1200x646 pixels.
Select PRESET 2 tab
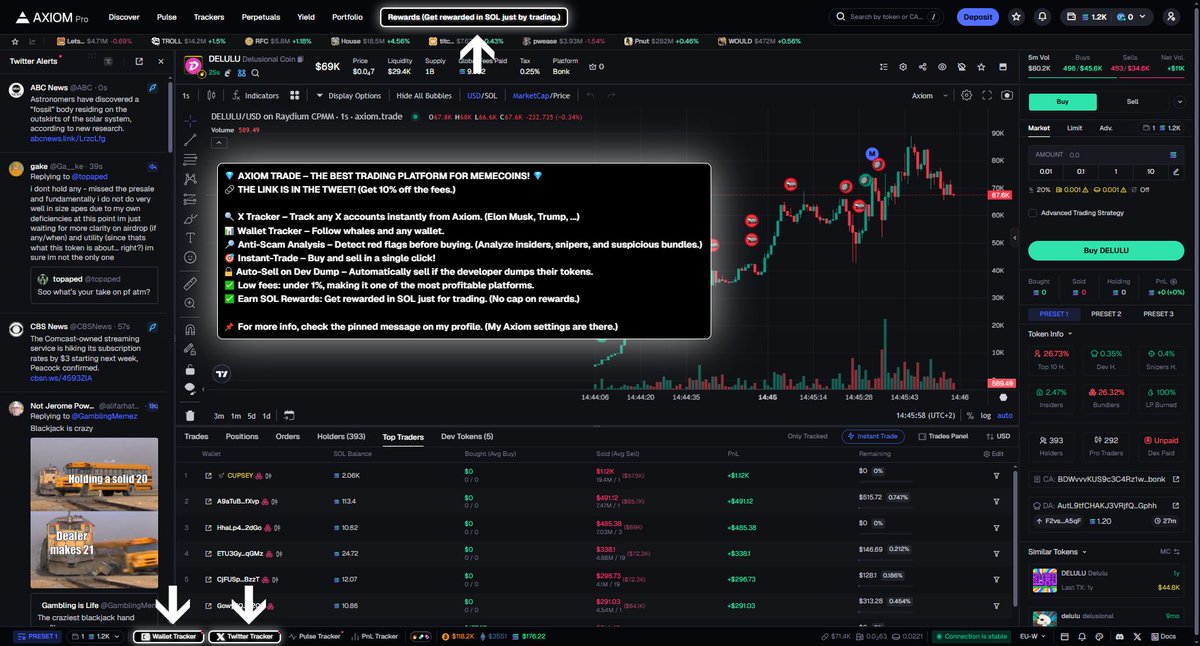1105,314
